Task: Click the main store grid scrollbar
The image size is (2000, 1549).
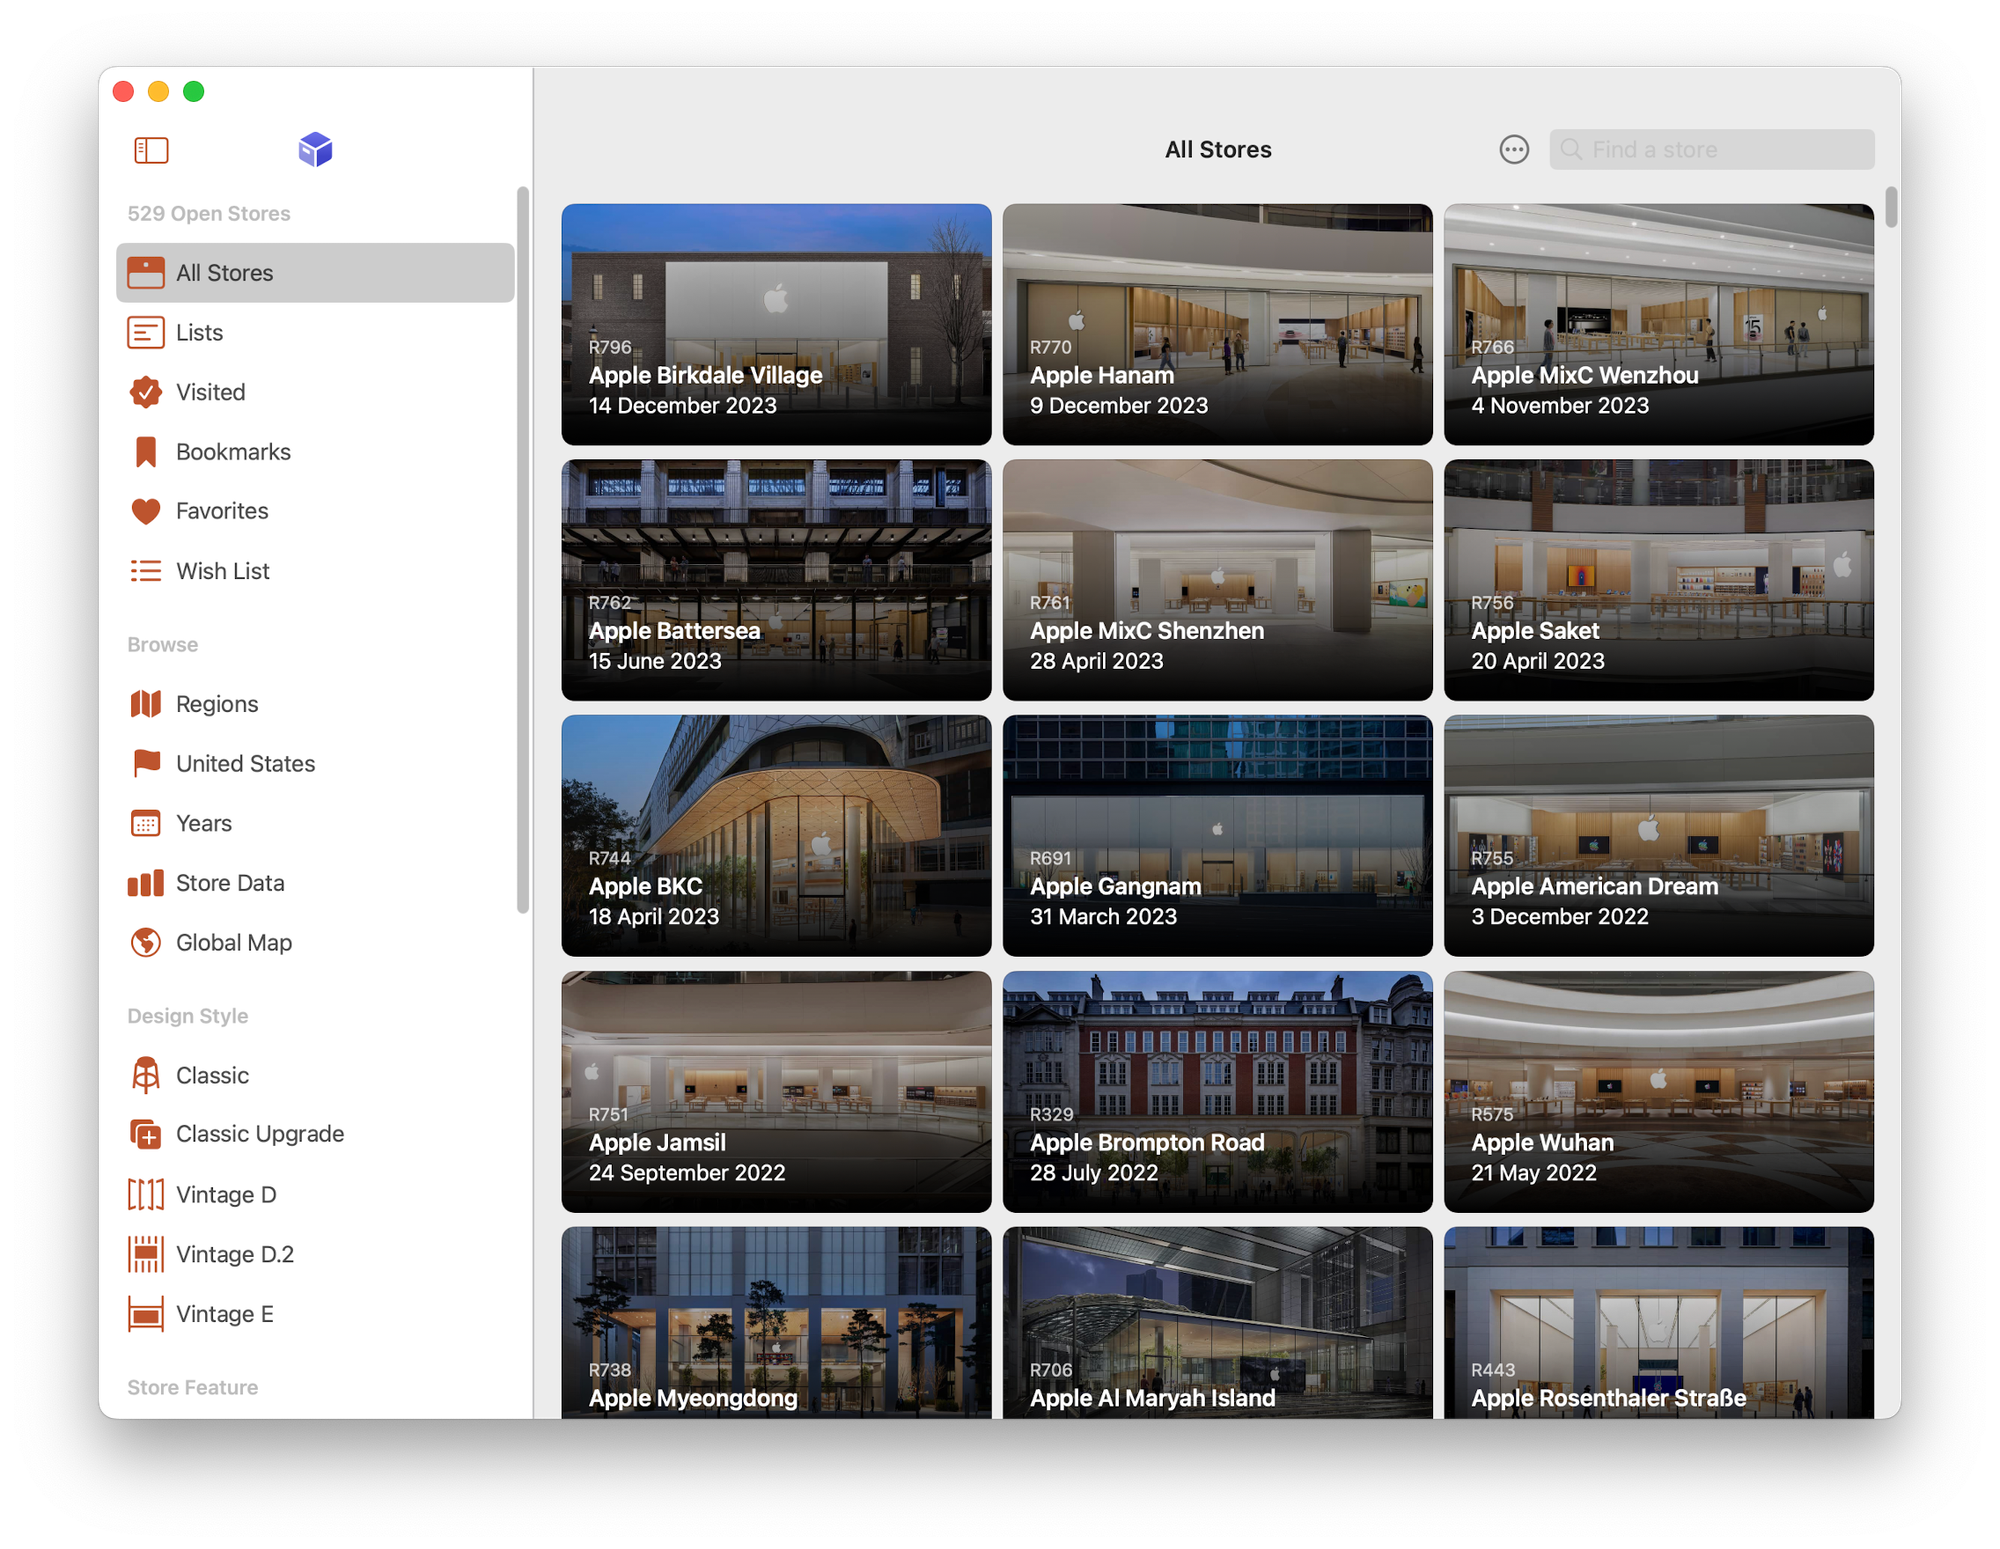Action: (x=1890, y=208)
